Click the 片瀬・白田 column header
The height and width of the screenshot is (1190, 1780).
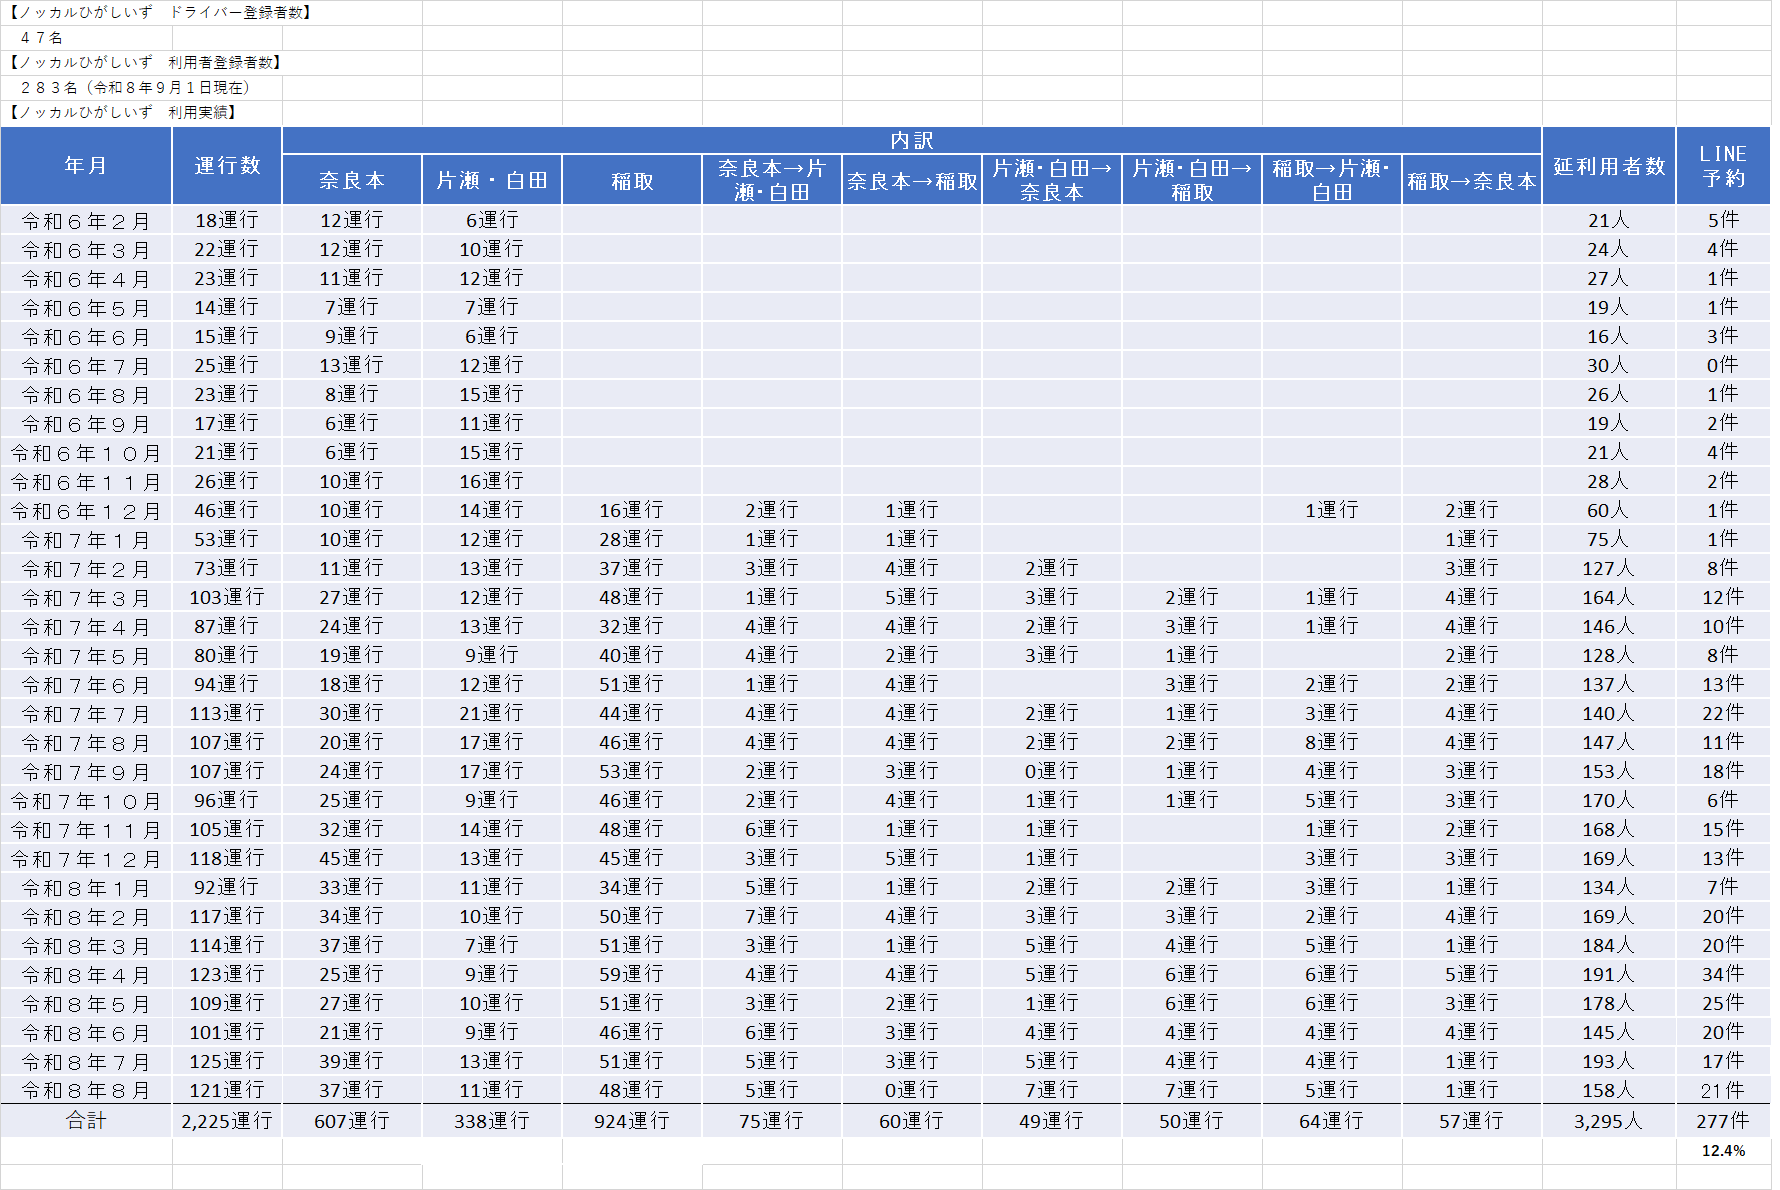point(492,180)
